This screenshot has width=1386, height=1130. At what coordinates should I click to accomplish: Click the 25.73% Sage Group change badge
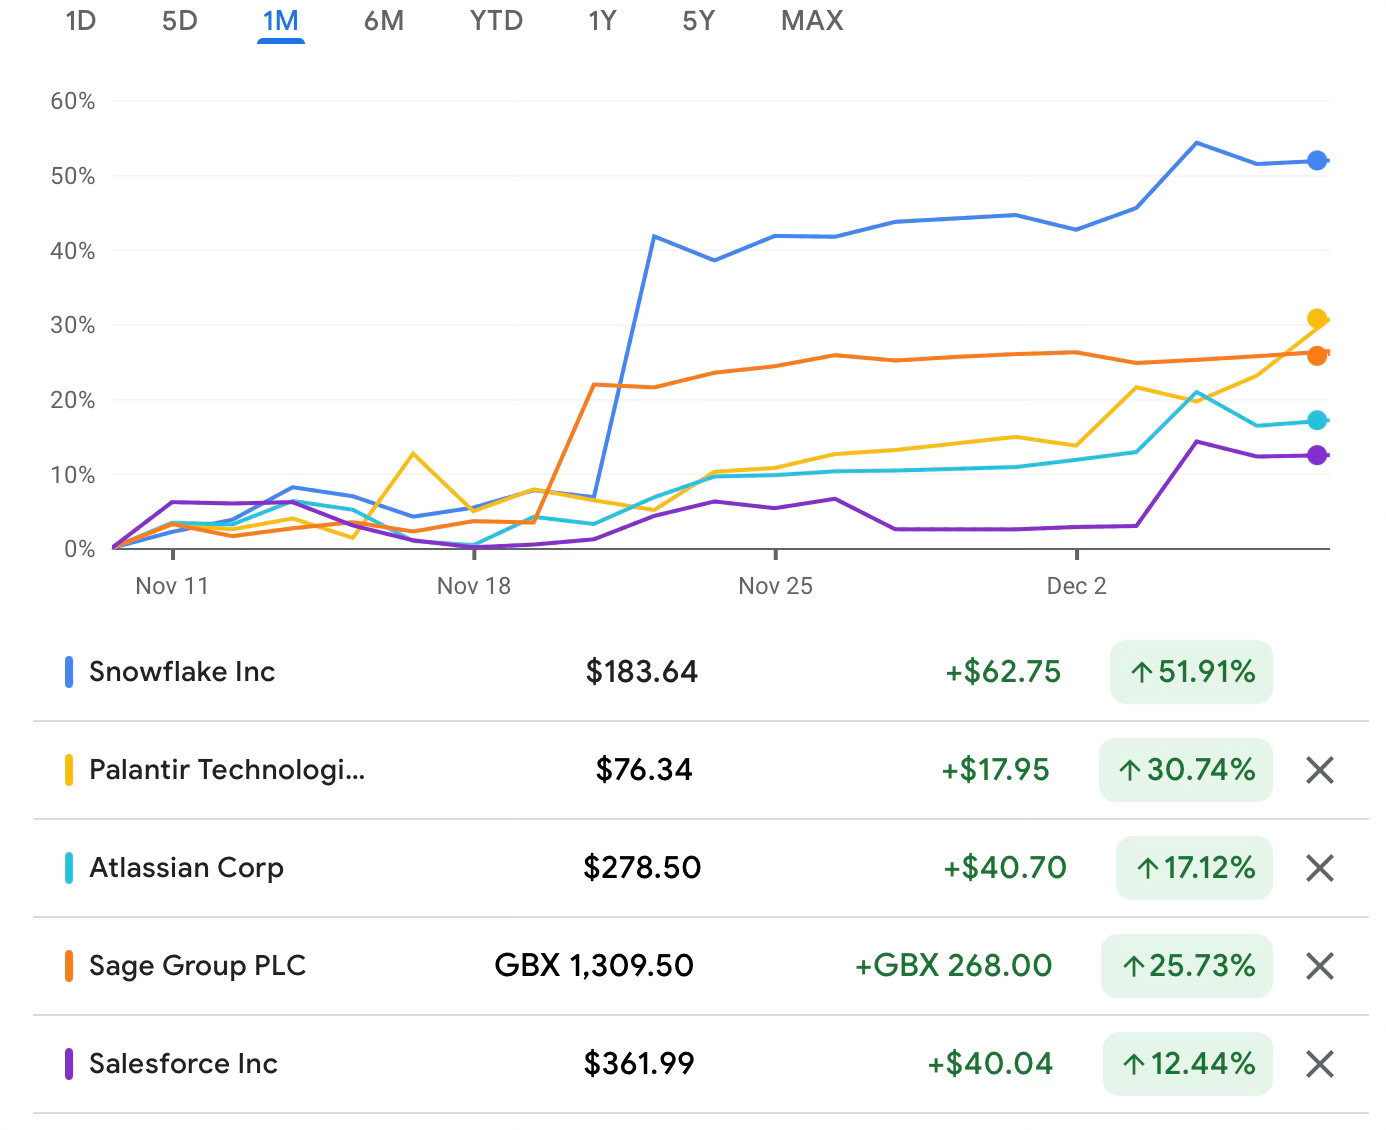tap(1187, 966)
